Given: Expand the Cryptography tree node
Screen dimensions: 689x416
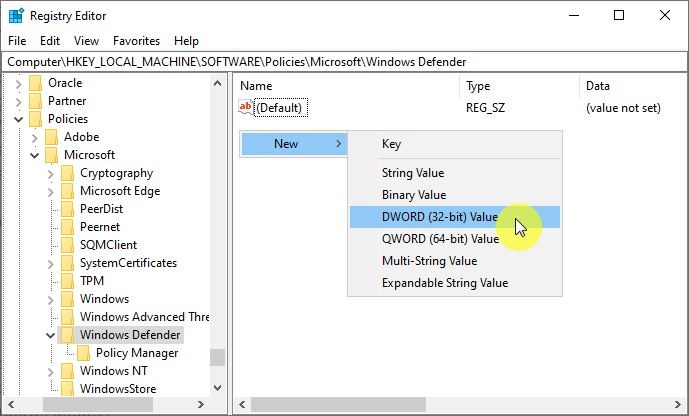Looking at the screenshot, I should tap(50, 174).
